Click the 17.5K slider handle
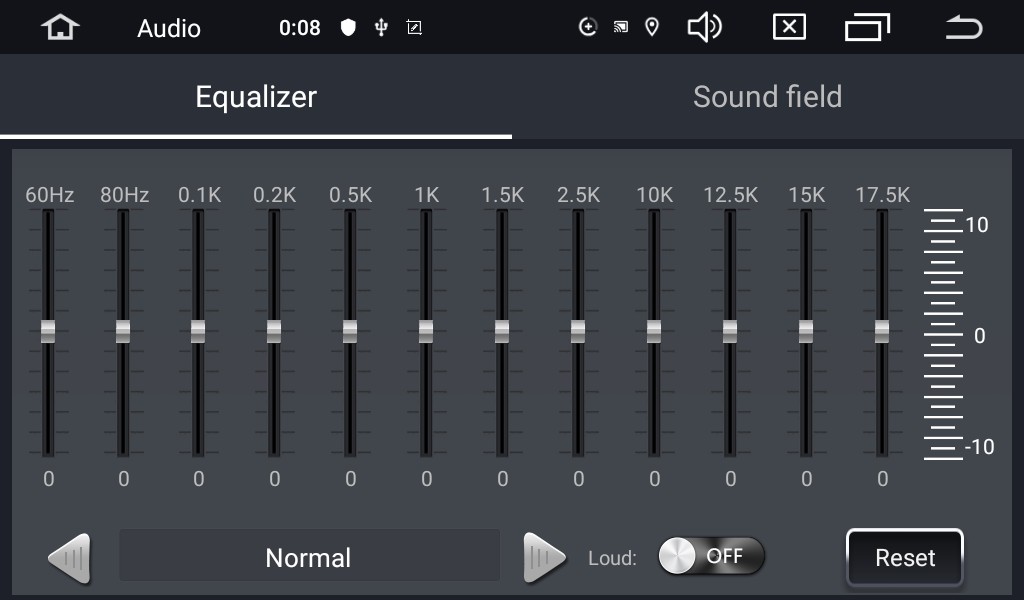Screen dimensions: 1024x600 882,331
